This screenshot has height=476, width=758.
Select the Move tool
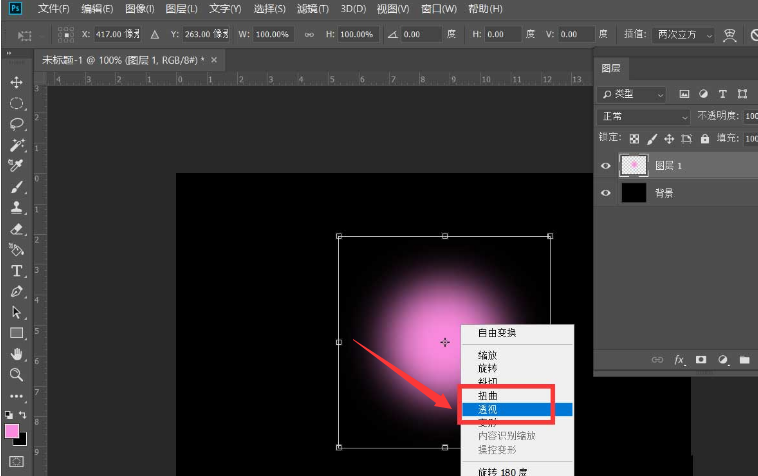point(16,82)
